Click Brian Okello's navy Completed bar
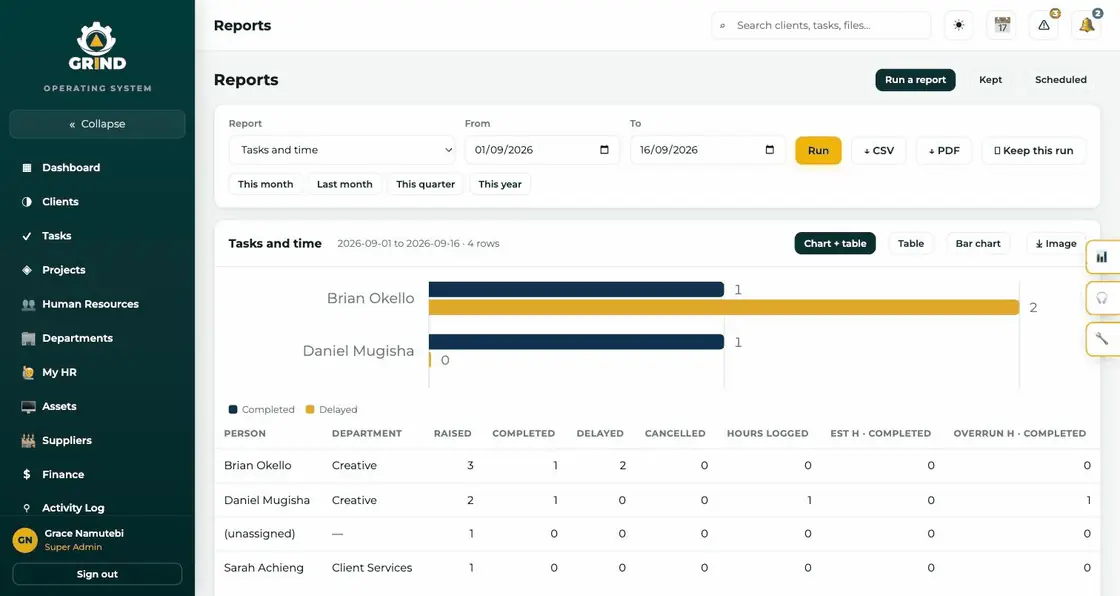Viewport: 1120px width, 596px height. click(x=576, y=289)
